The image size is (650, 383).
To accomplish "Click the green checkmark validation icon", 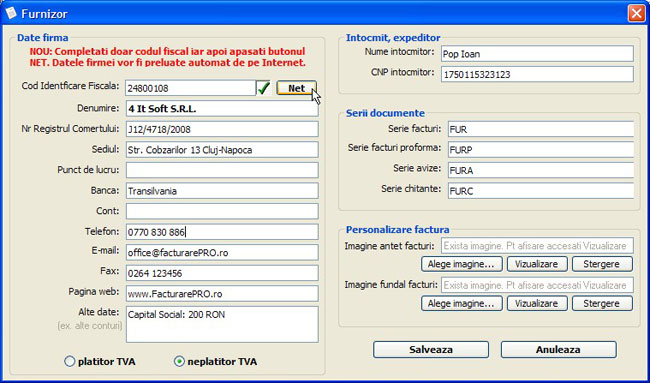I will pyautogui.click(x=264, y=88).
